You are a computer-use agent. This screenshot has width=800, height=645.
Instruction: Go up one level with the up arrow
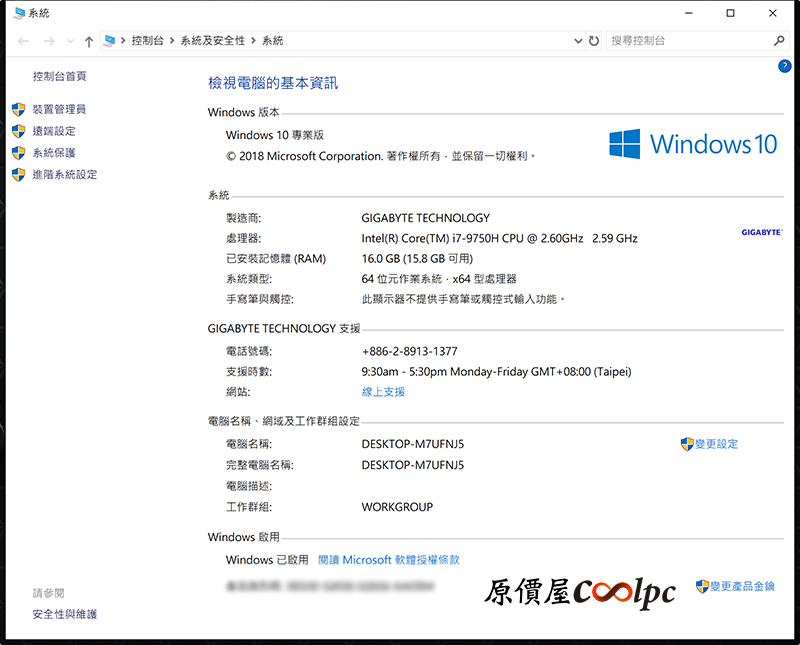89,41
